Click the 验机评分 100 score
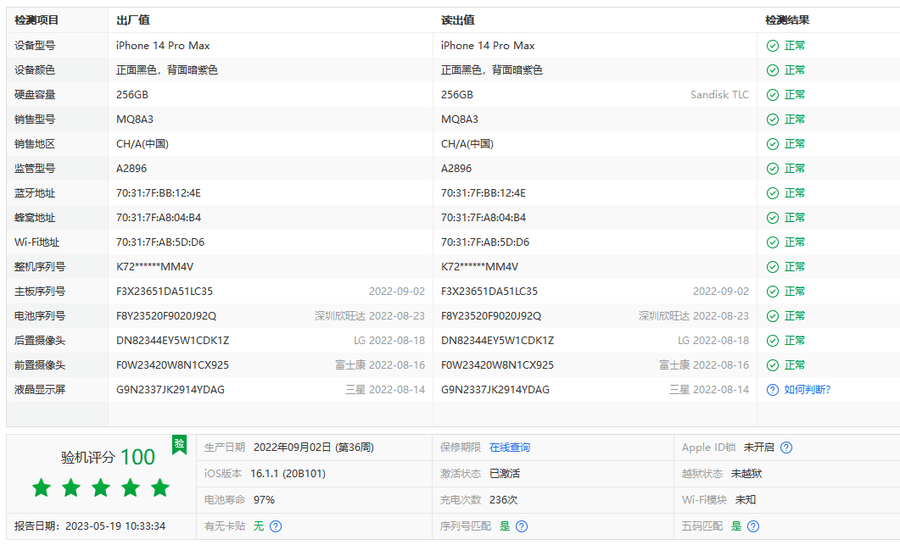 point(108,457)
